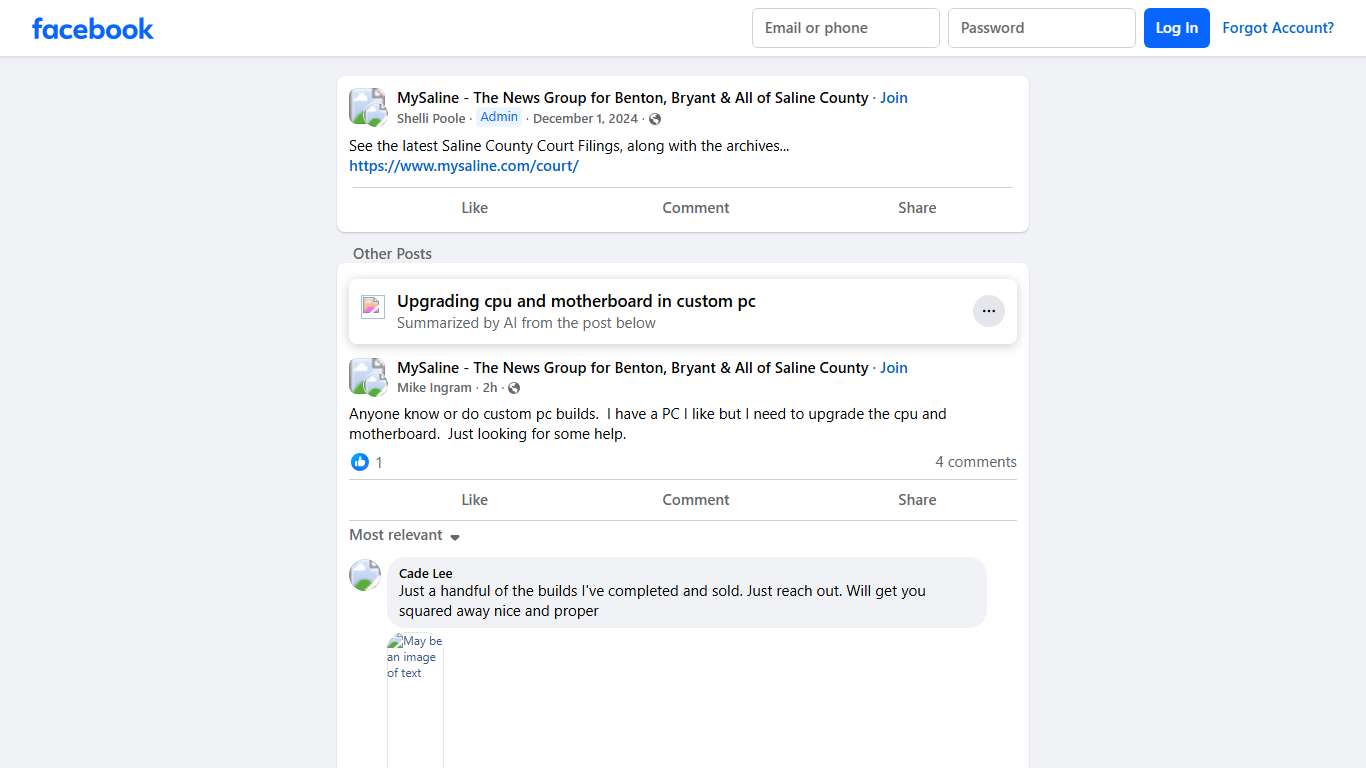Open the MySaline group profile picture

point(367,105)
